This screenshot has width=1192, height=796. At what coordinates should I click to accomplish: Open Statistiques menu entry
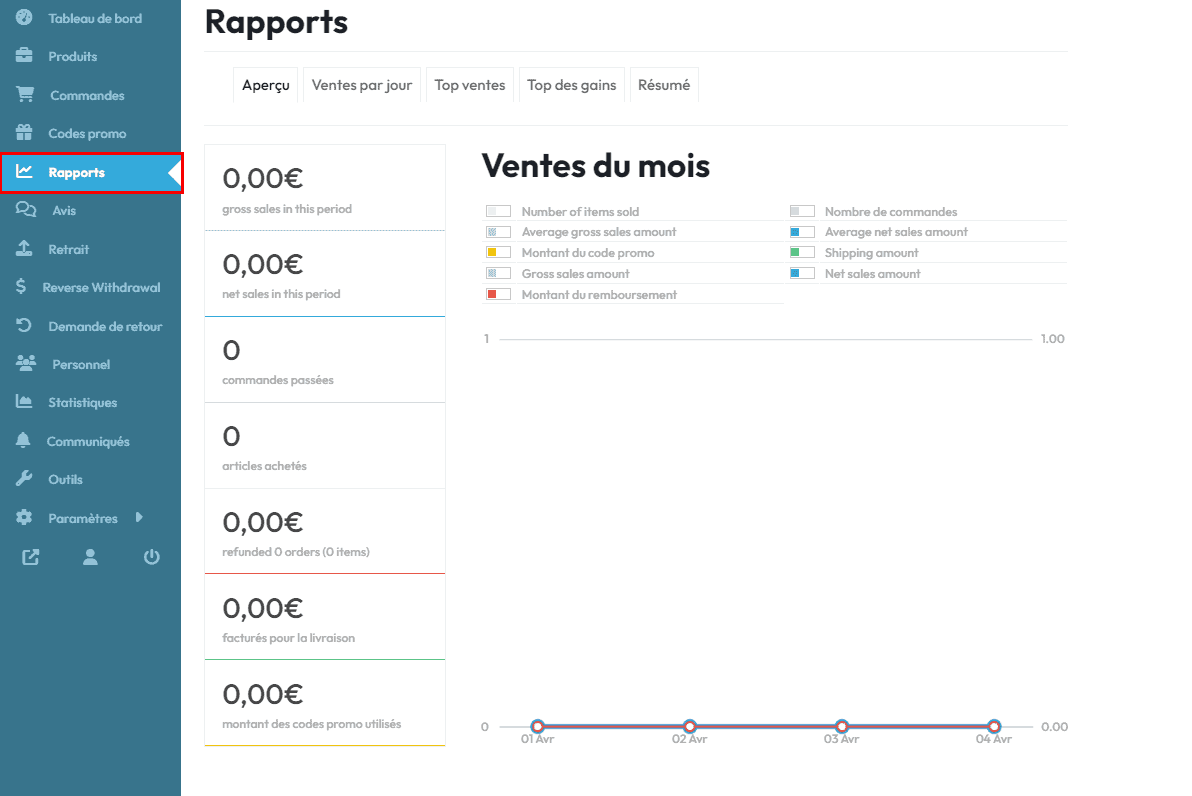83,402
